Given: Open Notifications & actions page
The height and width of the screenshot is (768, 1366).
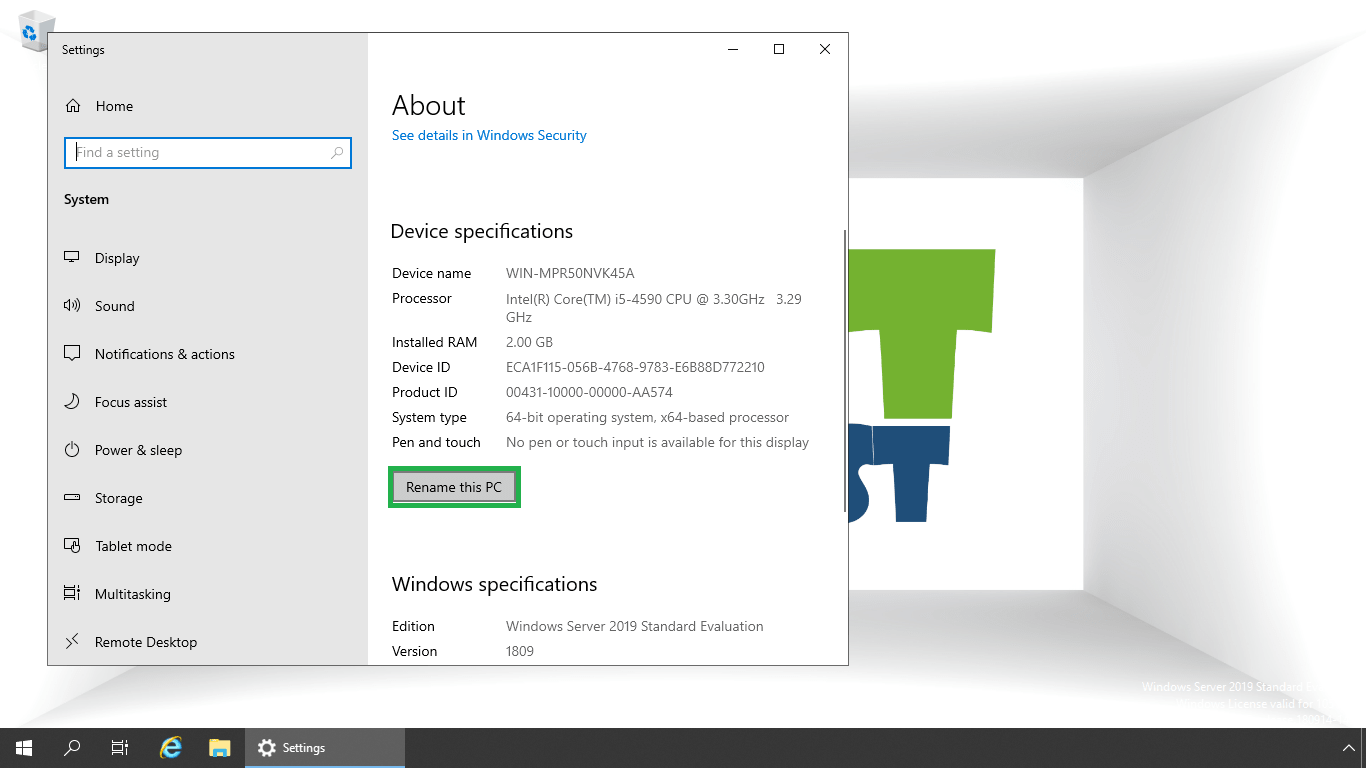Looking at the screenshot, I should [208, 354].
